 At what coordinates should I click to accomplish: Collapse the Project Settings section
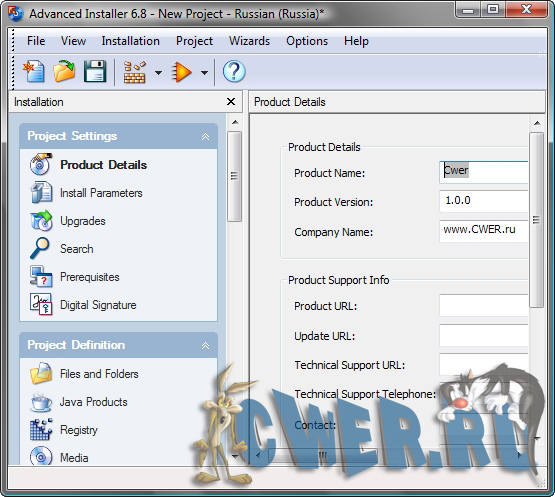point(205,137)
